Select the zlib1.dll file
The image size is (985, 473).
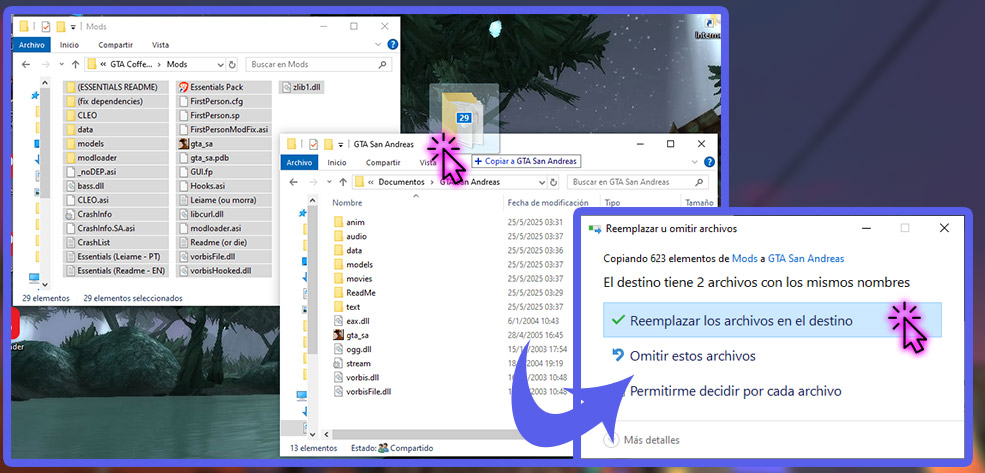(x=301, y=87)
